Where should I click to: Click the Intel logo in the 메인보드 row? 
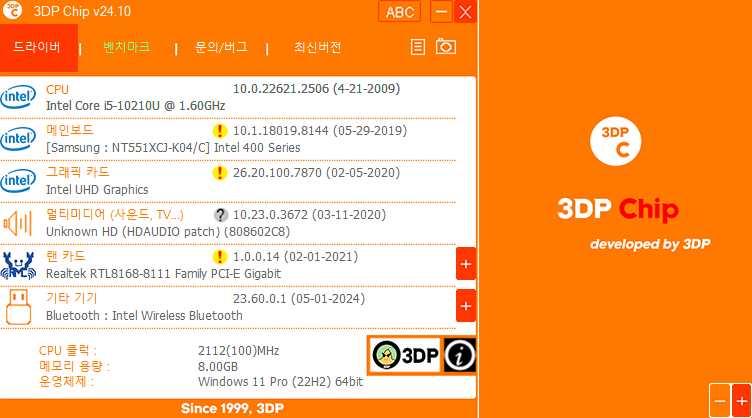pos(18,139)
